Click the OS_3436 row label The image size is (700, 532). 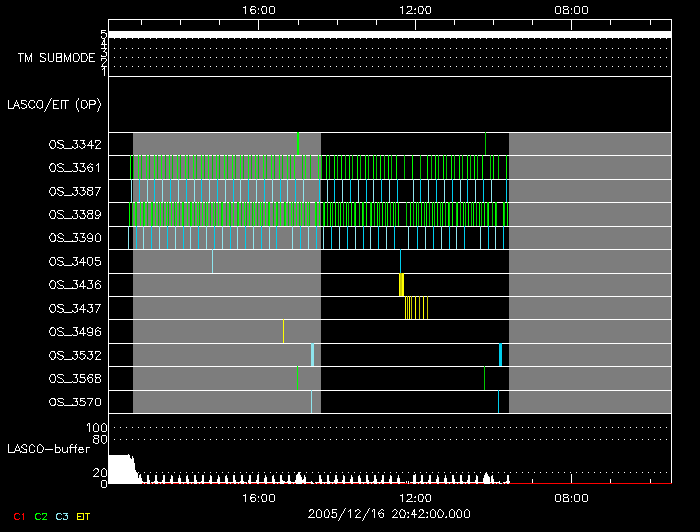[75, 285]
